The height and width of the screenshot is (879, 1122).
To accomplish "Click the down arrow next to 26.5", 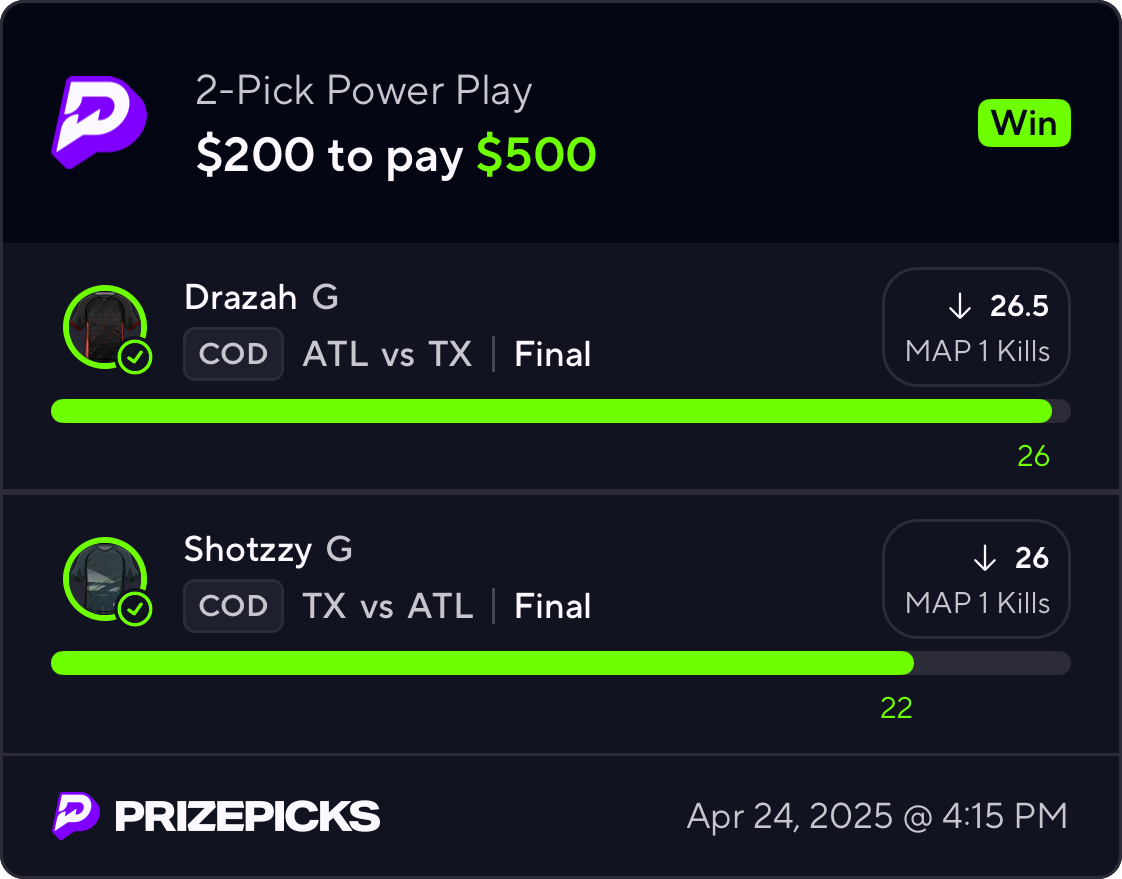I will point(960,306).
